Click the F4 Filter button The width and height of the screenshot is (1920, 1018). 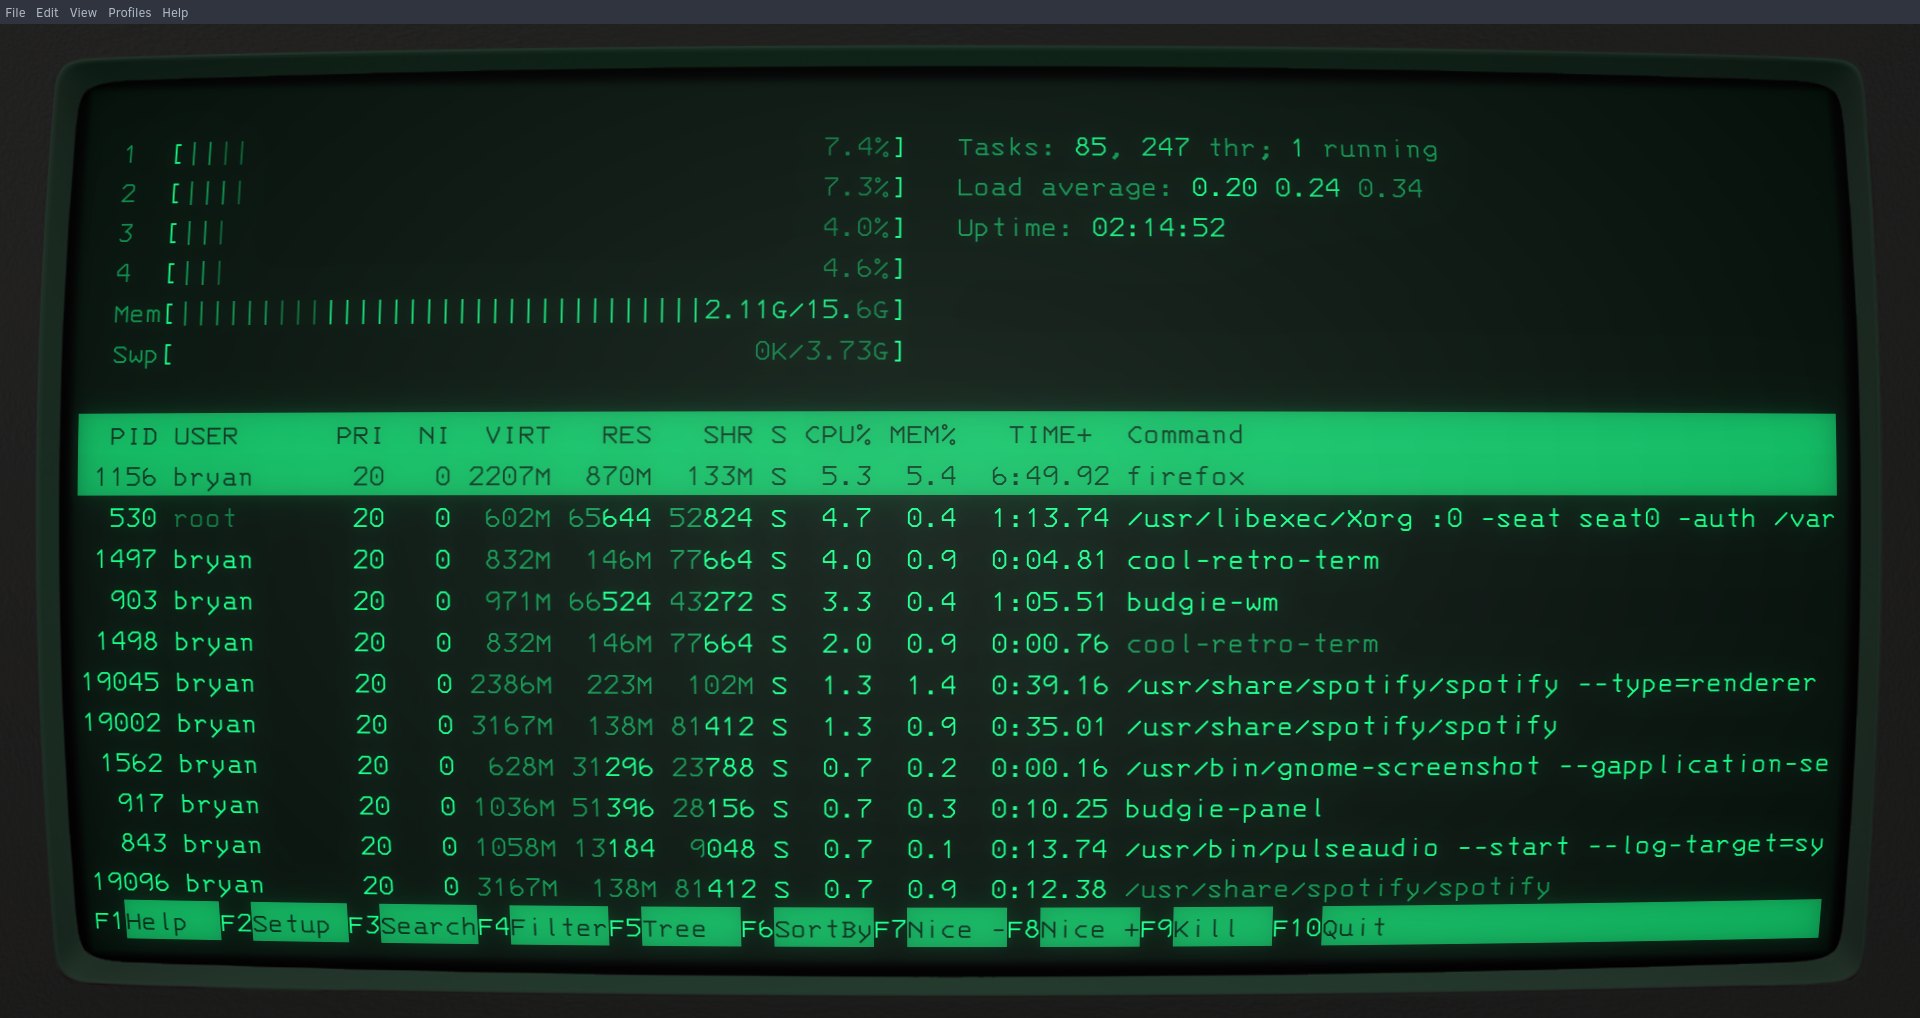[x=543, y=927]
